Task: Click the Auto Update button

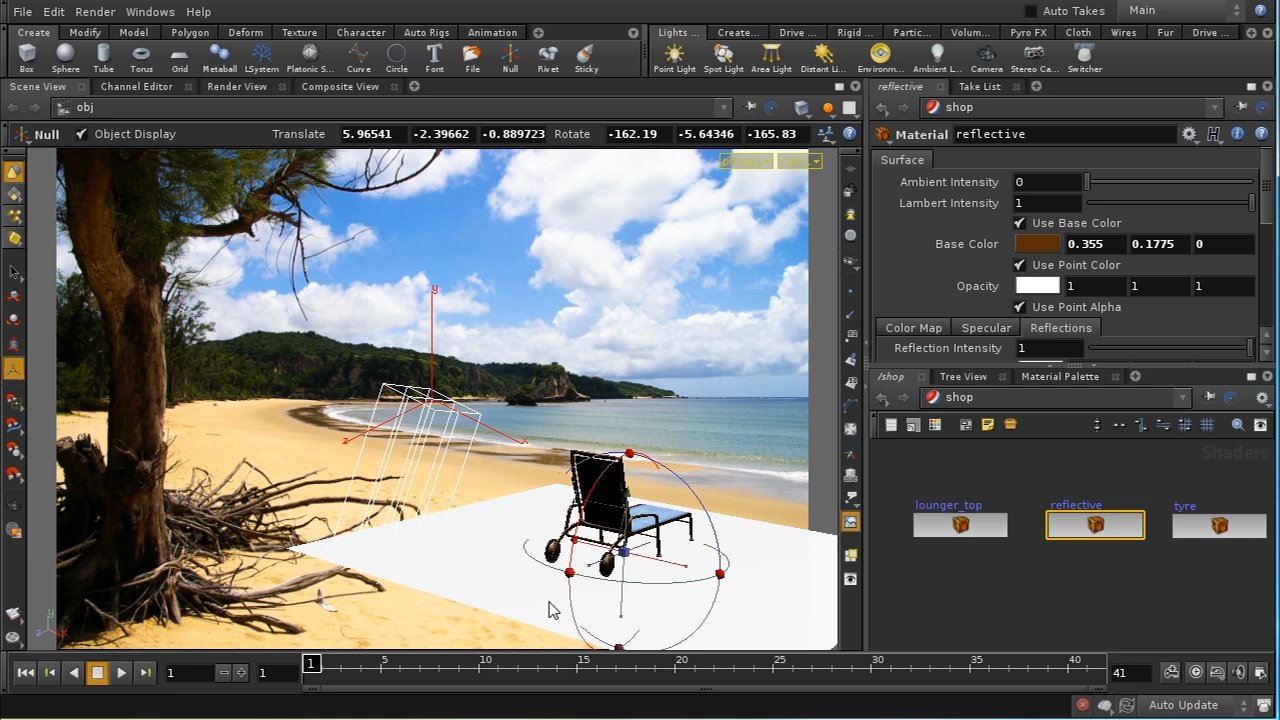Action: pos(1183,705)
